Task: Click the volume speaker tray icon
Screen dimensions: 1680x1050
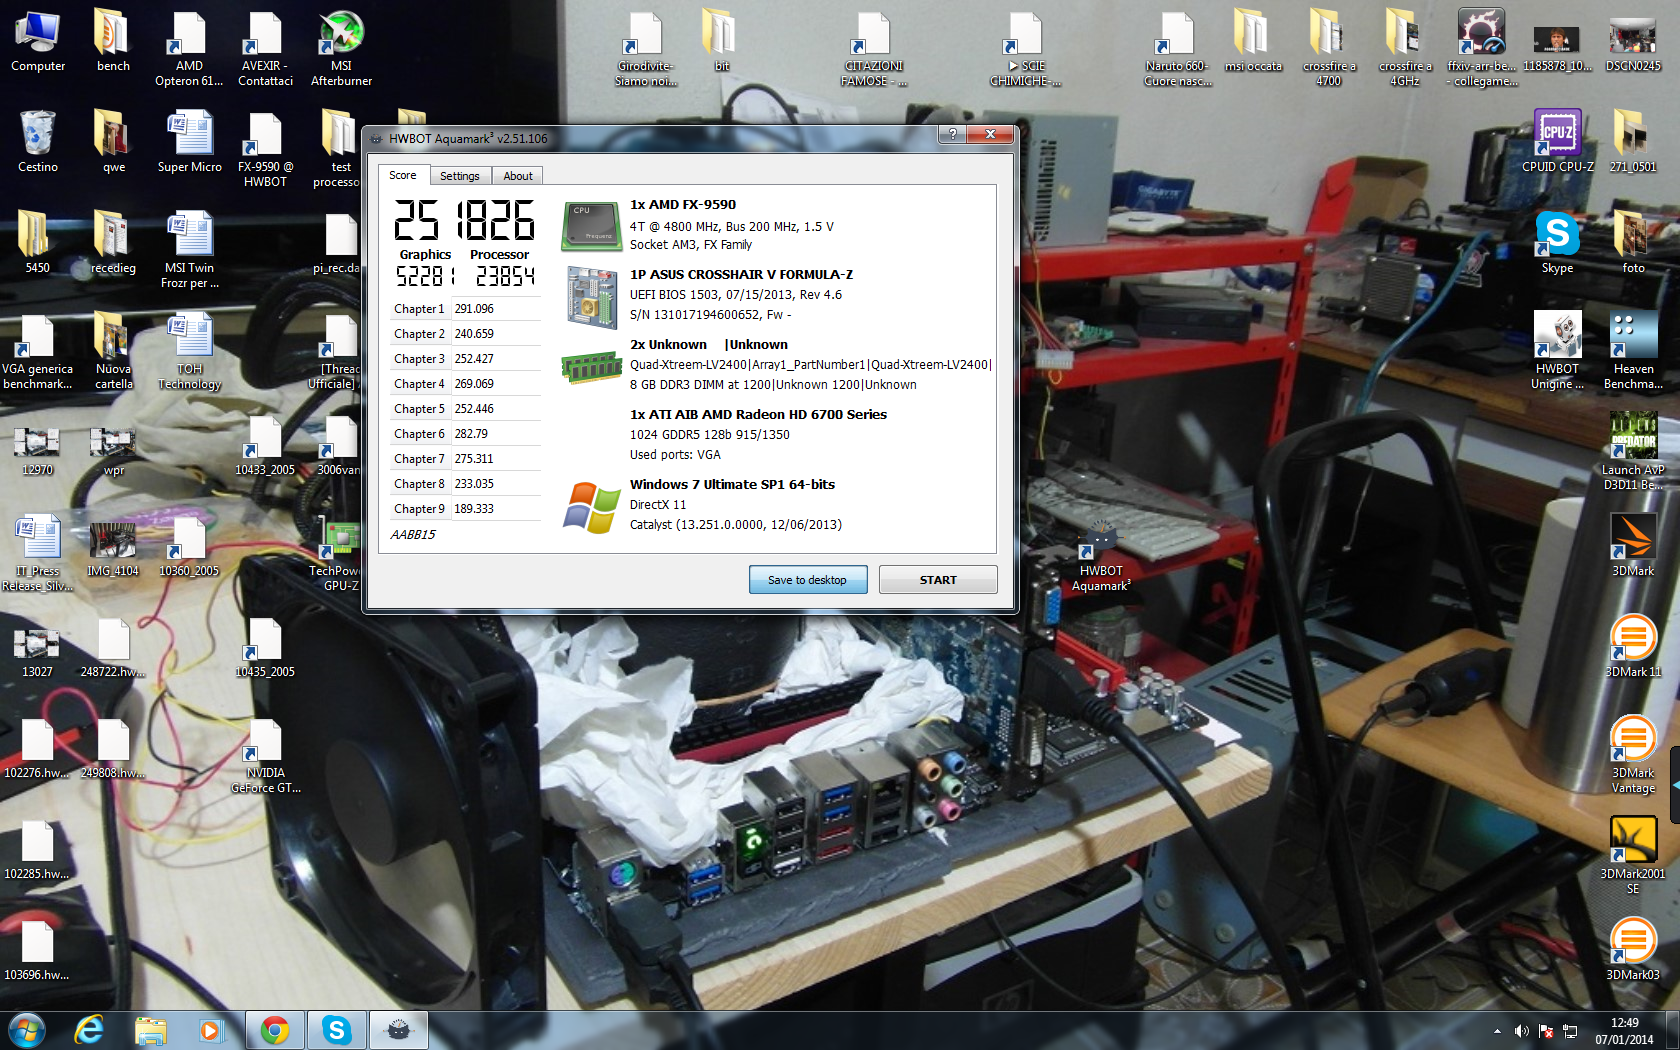Action: click(x=1521, y=1031)
